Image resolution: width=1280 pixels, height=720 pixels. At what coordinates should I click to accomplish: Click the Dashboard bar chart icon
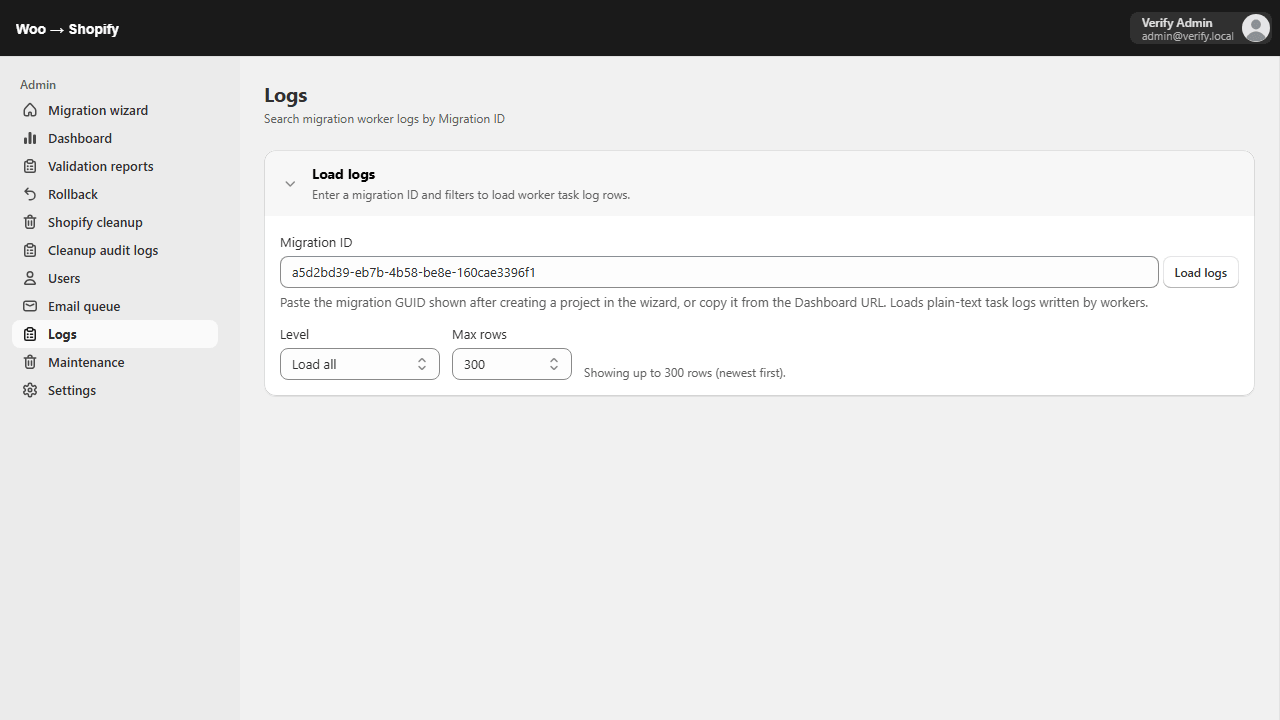point(30,138)
